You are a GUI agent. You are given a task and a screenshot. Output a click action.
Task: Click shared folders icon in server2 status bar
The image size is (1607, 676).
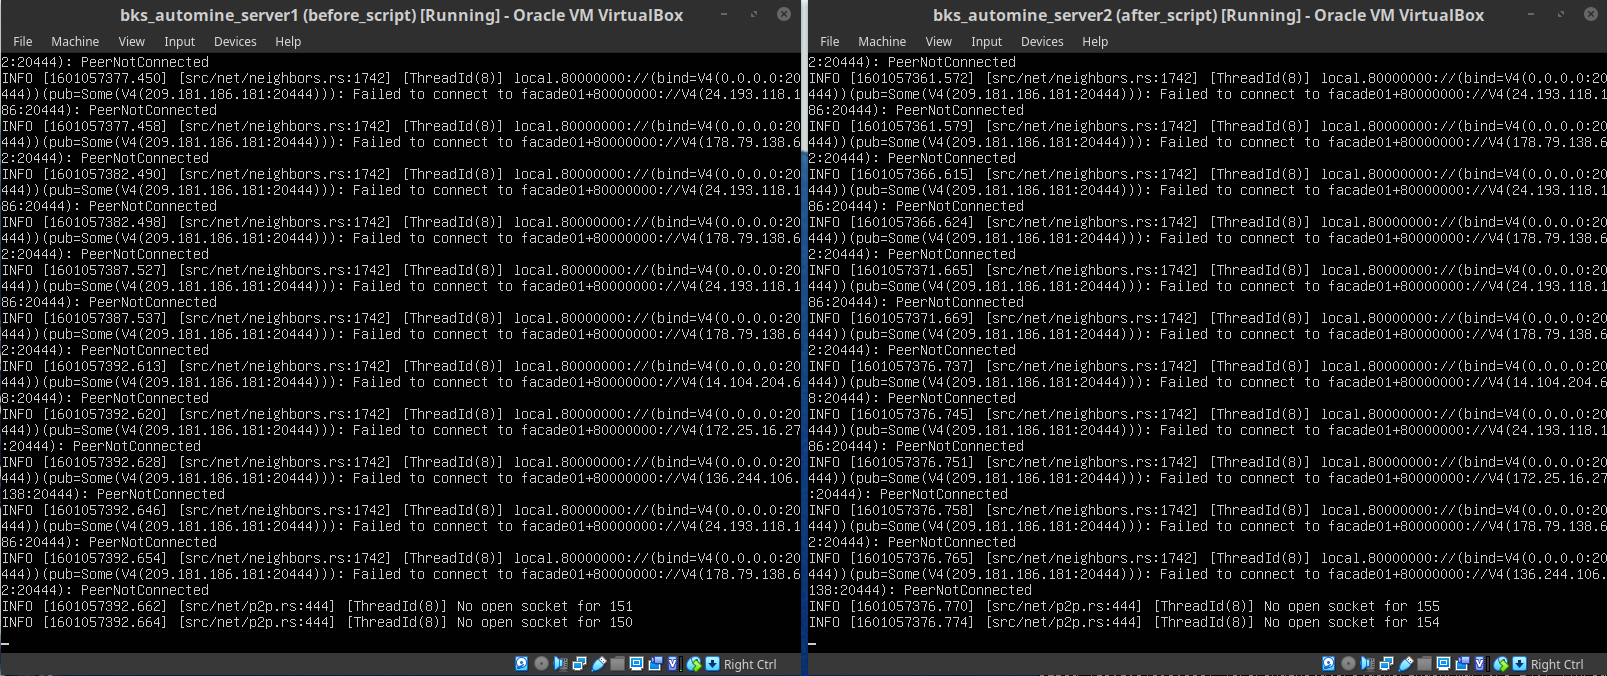1424,663
